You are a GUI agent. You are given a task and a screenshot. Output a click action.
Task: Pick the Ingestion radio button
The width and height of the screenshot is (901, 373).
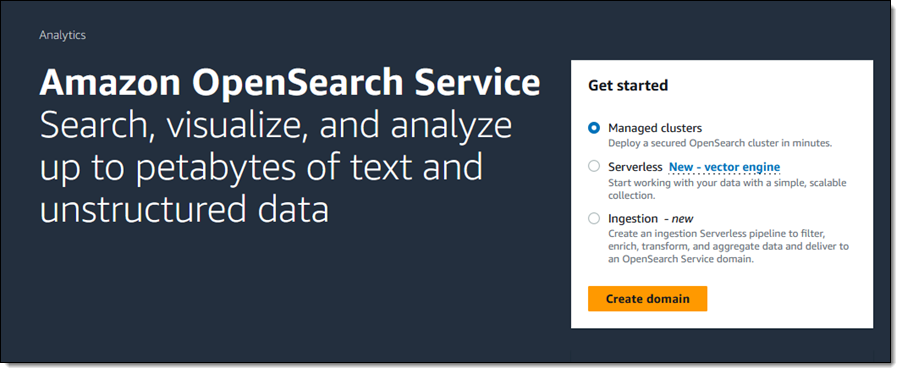(594, 218)
